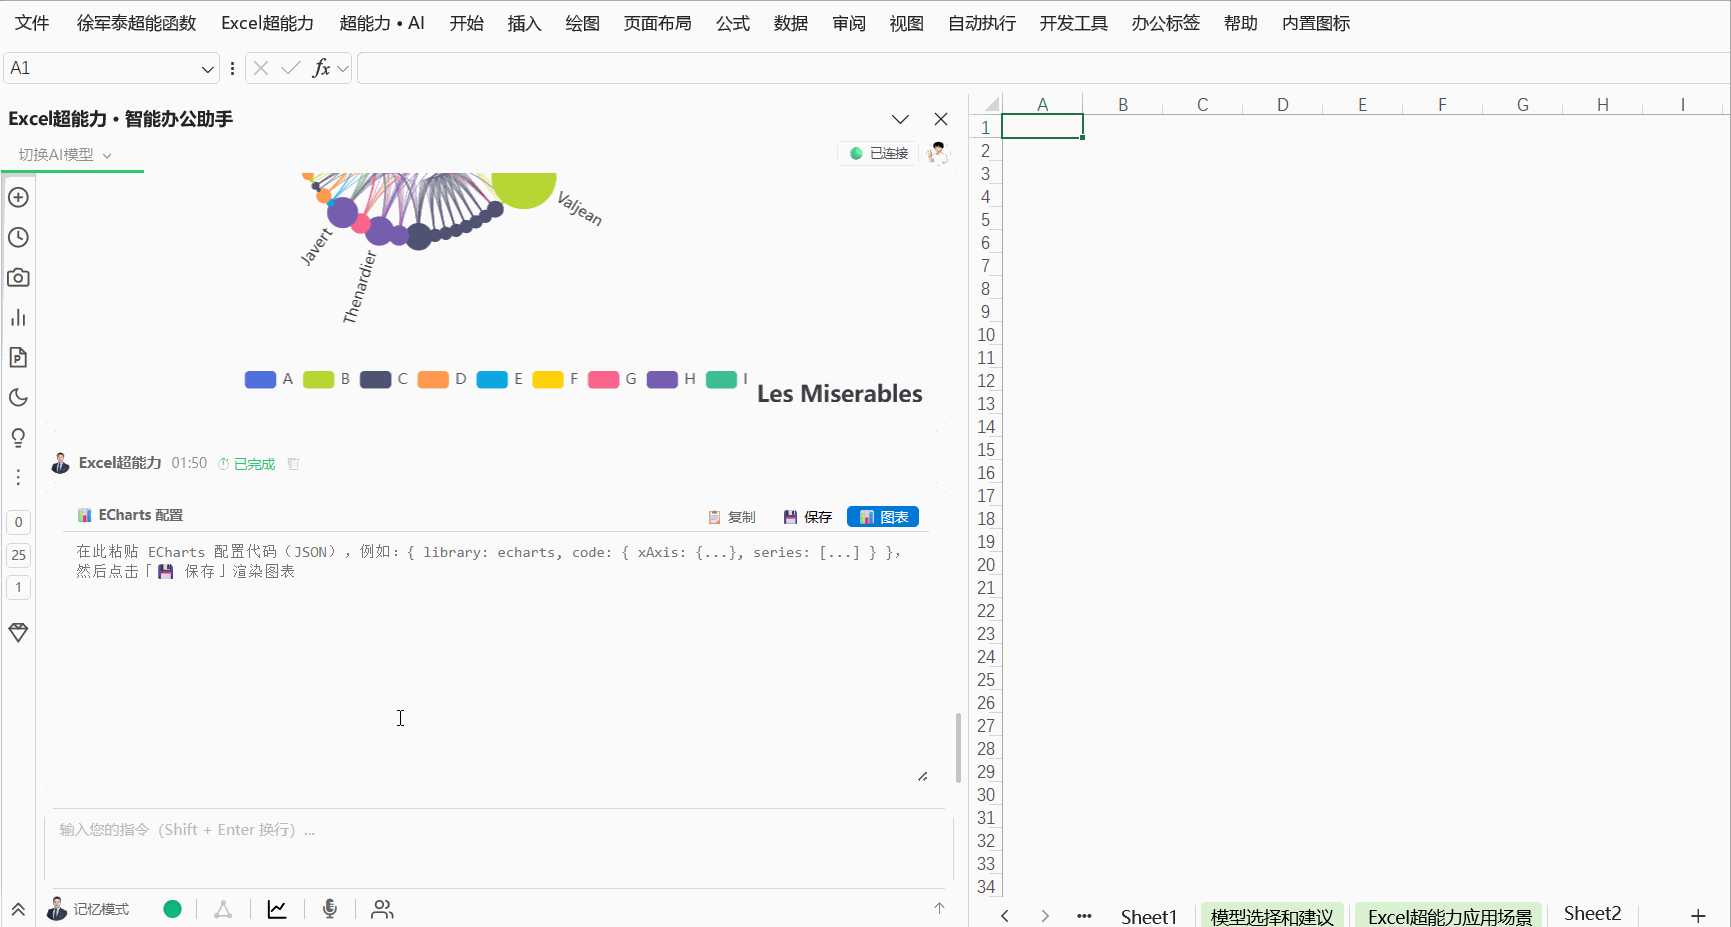Click the double up-arrow icon at bottom left

(18, 909)
